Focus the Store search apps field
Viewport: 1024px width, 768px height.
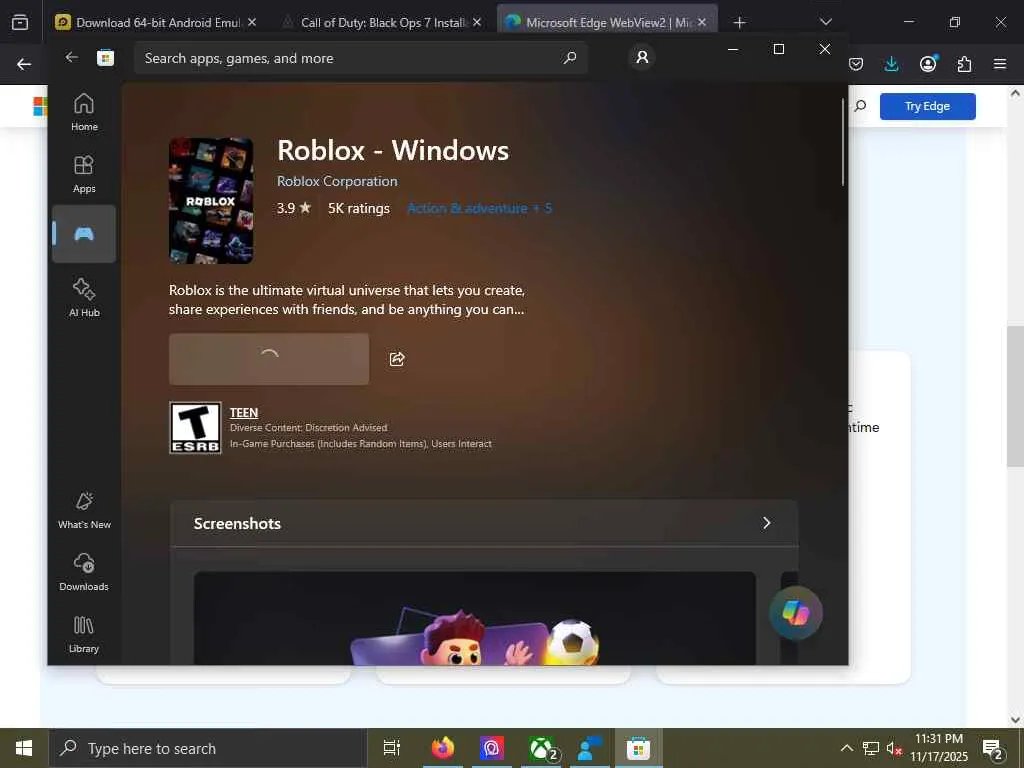point(360,58)
